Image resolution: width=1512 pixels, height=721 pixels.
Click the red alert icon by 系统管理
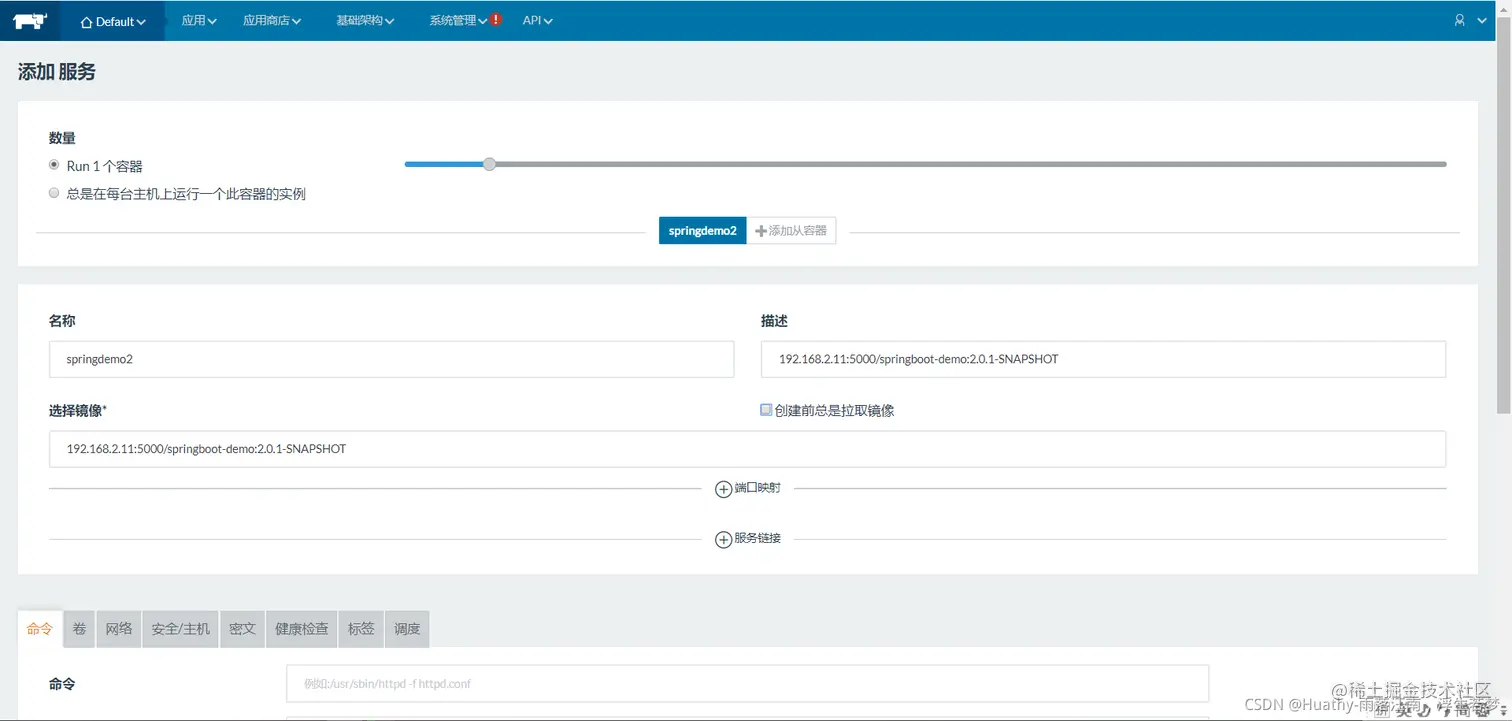497,19
